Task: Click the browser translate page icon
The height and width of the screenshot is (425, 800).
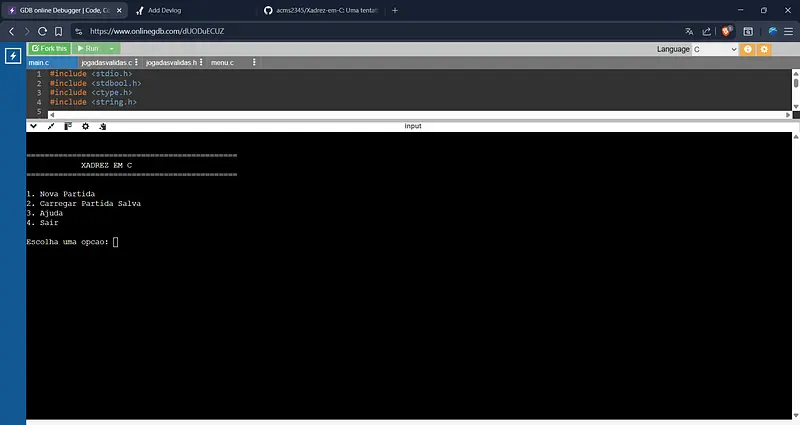Action: pyautogui.click(x=689, y=31)
